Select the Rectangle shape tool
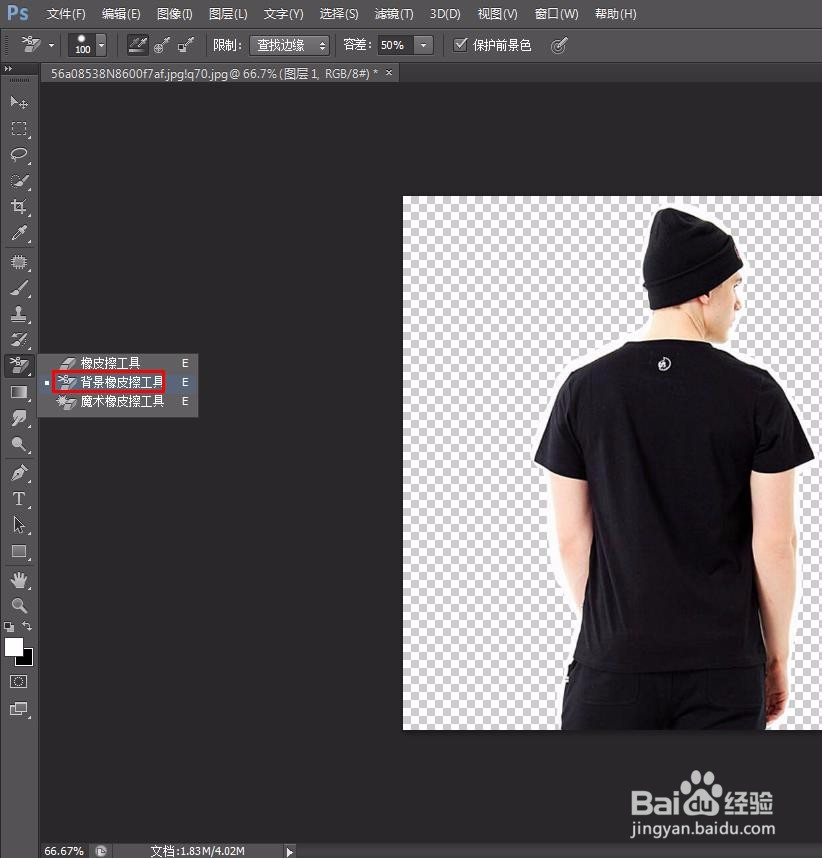Image resolution: width=822 pixels, height=858 pixels. tap(19, 551)
